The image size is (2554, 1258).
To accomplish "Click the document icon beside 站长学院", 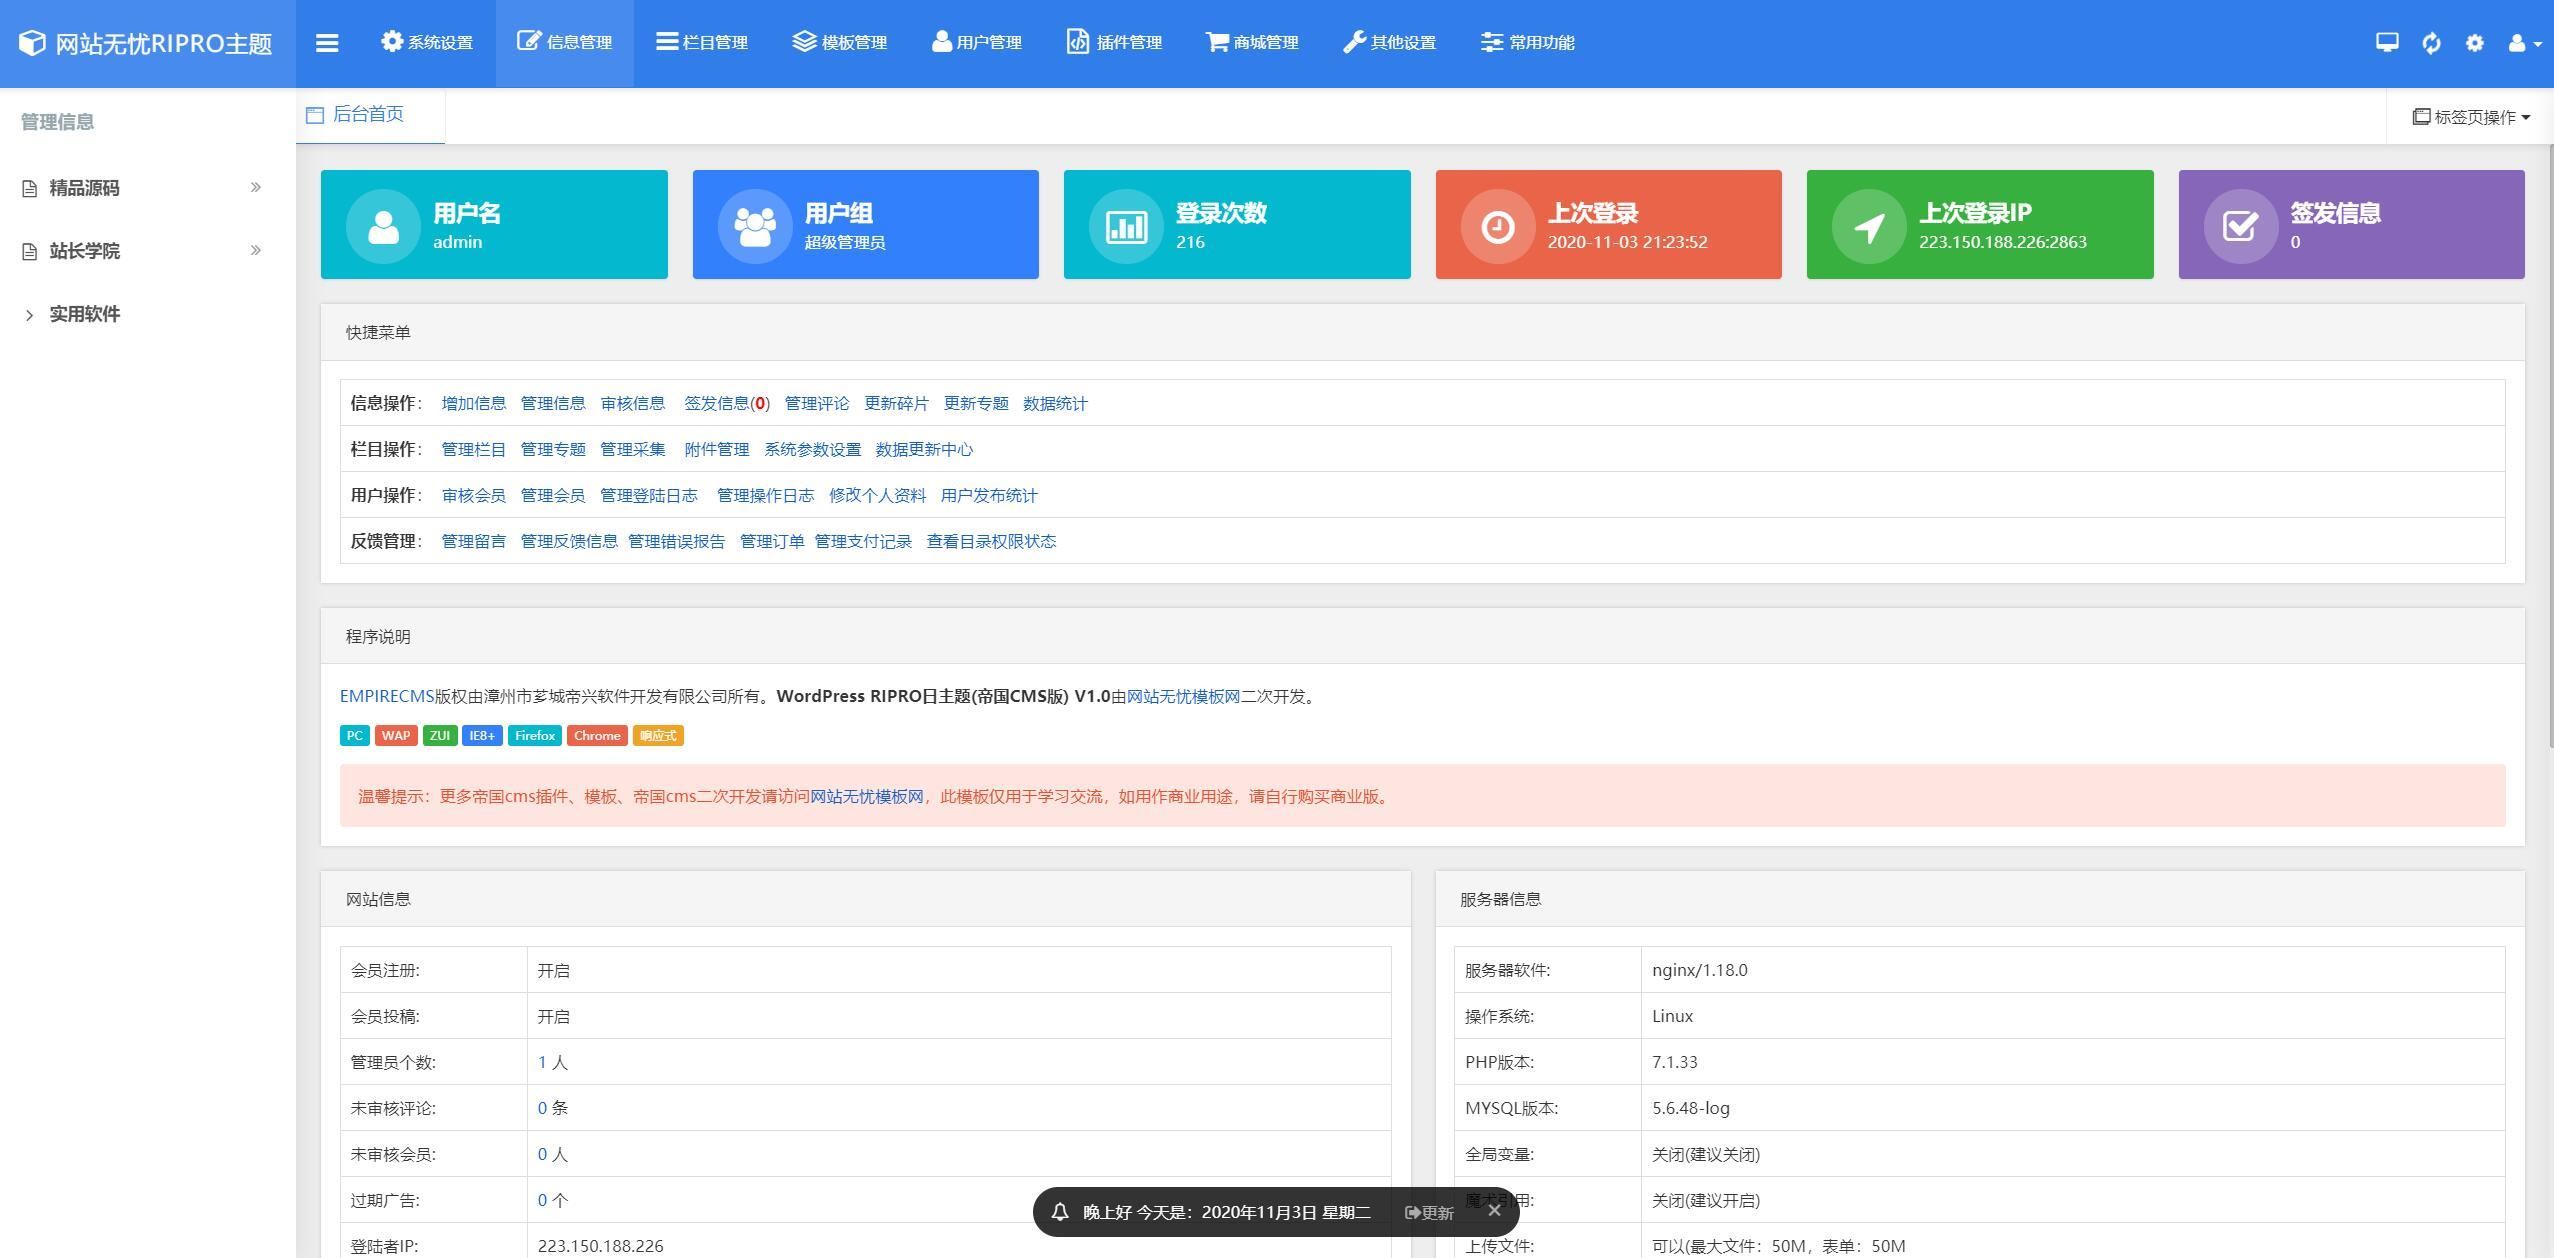I will pyautogui.click(x=30, y=251).
